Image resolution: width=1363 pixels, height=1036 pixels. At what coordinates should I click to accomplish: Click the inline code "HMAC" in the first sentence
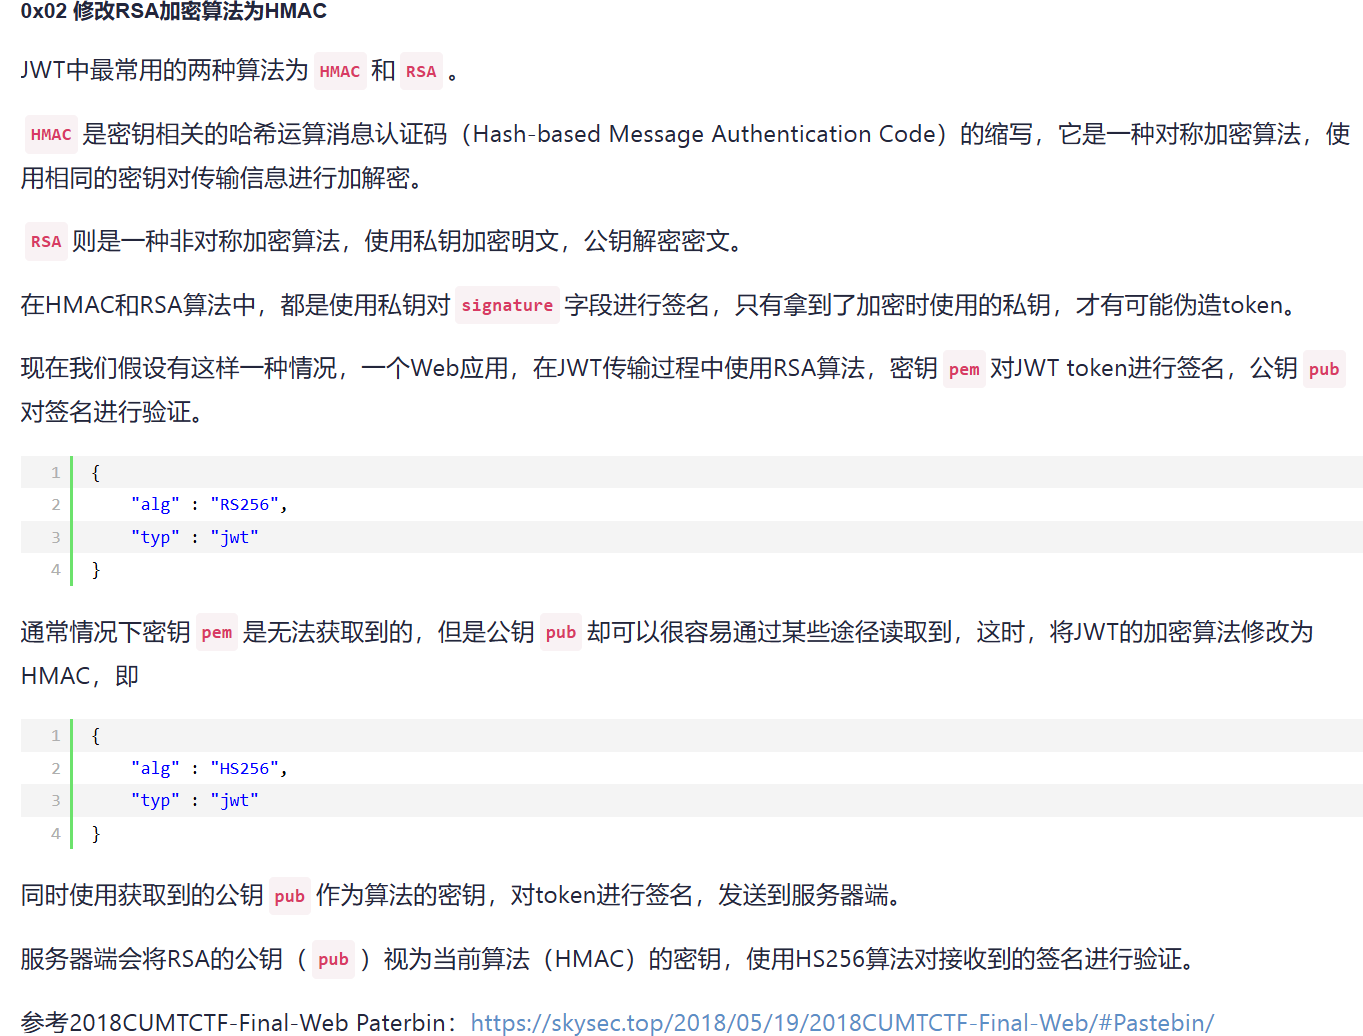coord(340,71)
